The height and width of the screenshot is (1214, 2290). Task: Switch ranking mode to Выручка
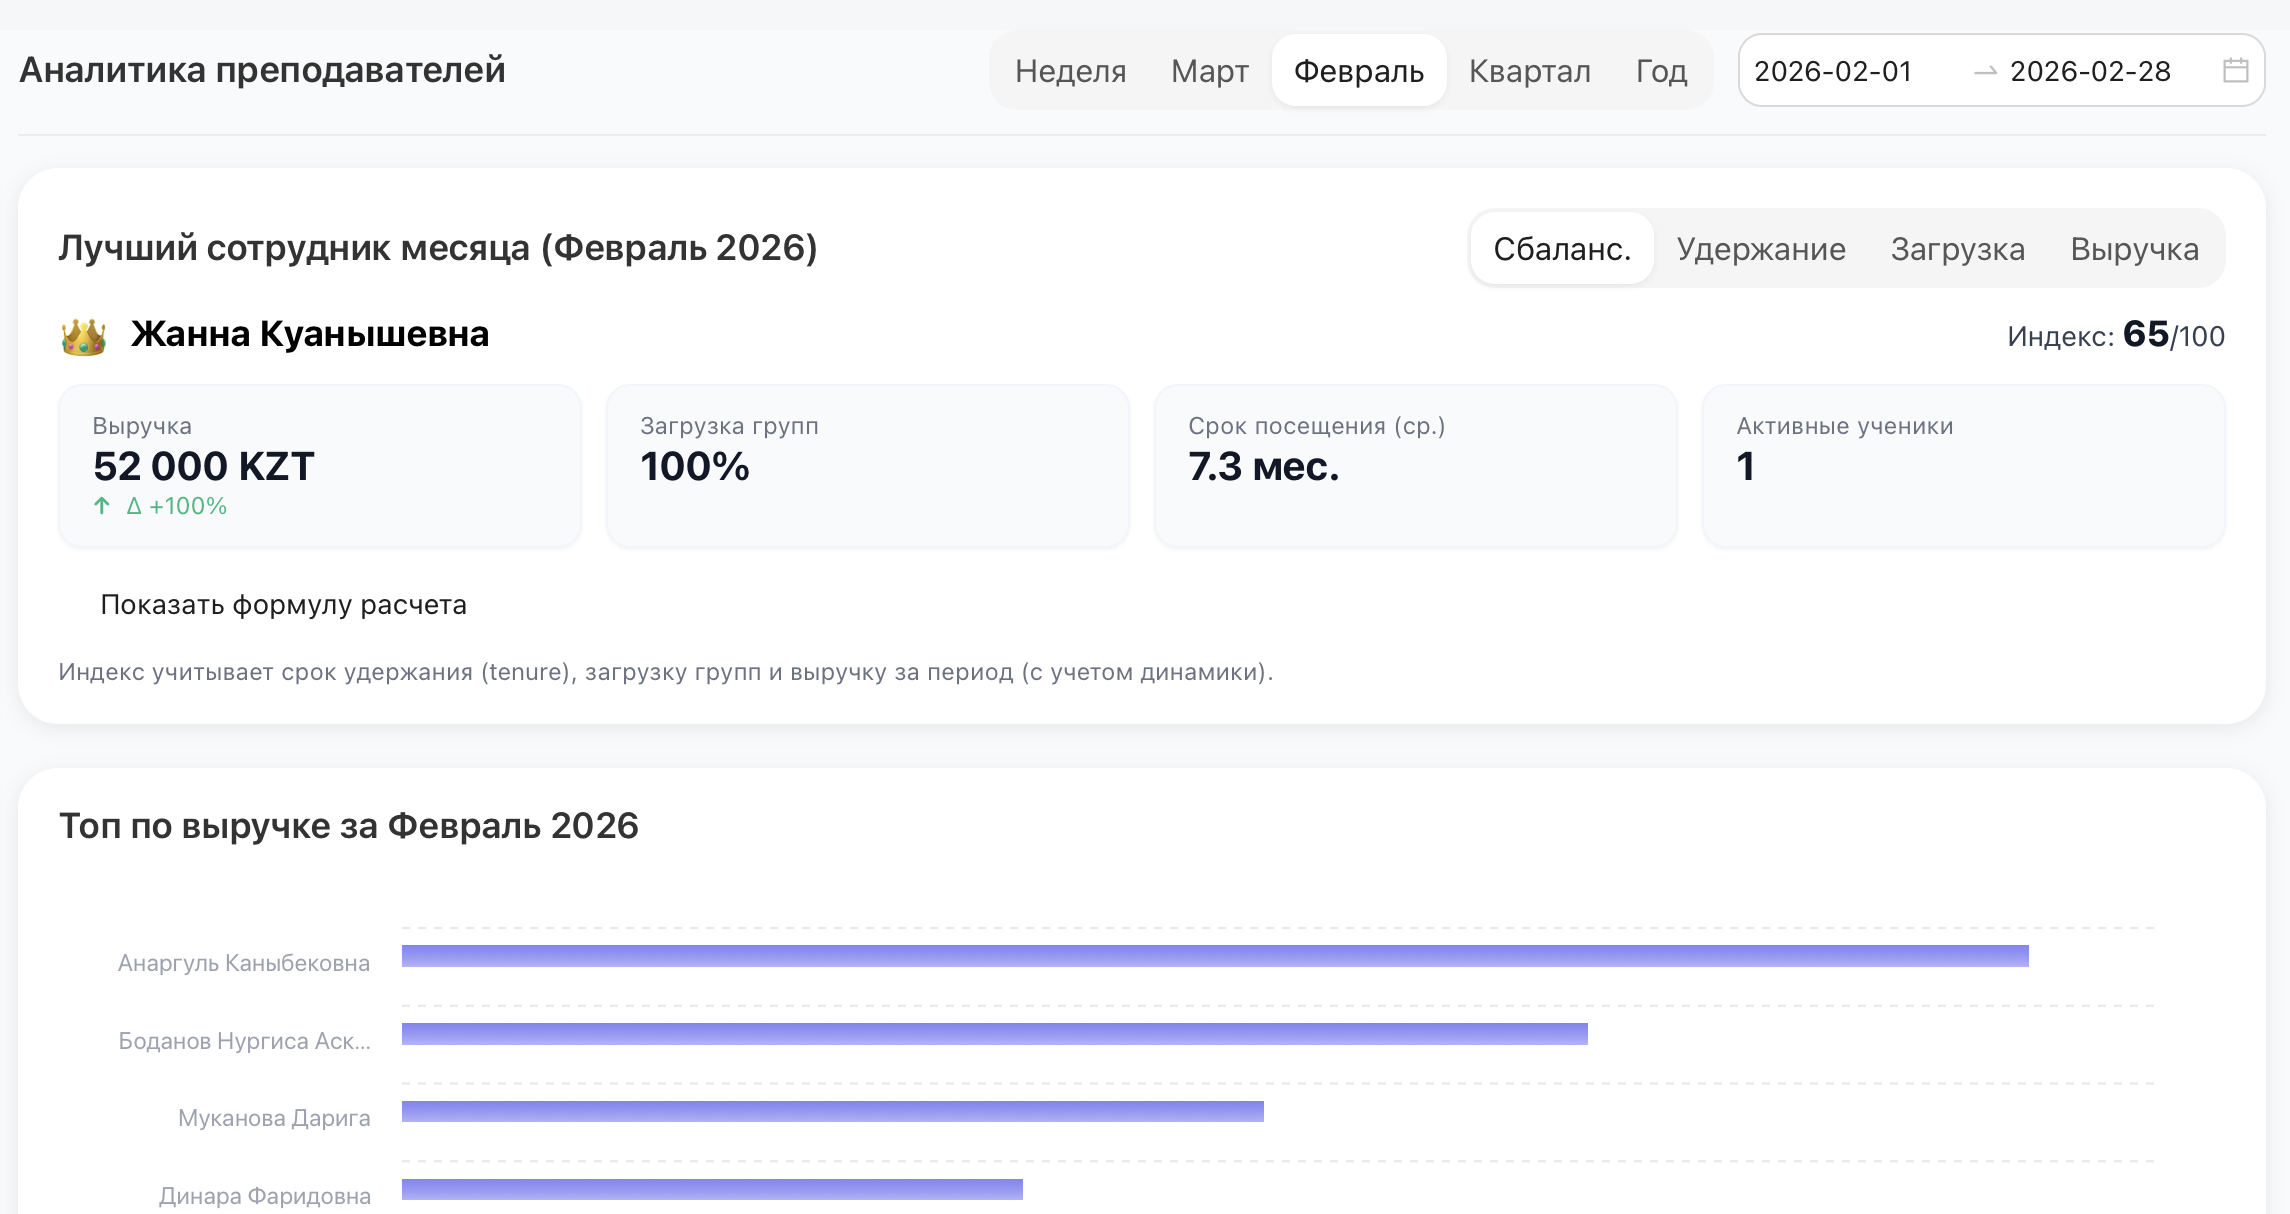click(2134, 249)
